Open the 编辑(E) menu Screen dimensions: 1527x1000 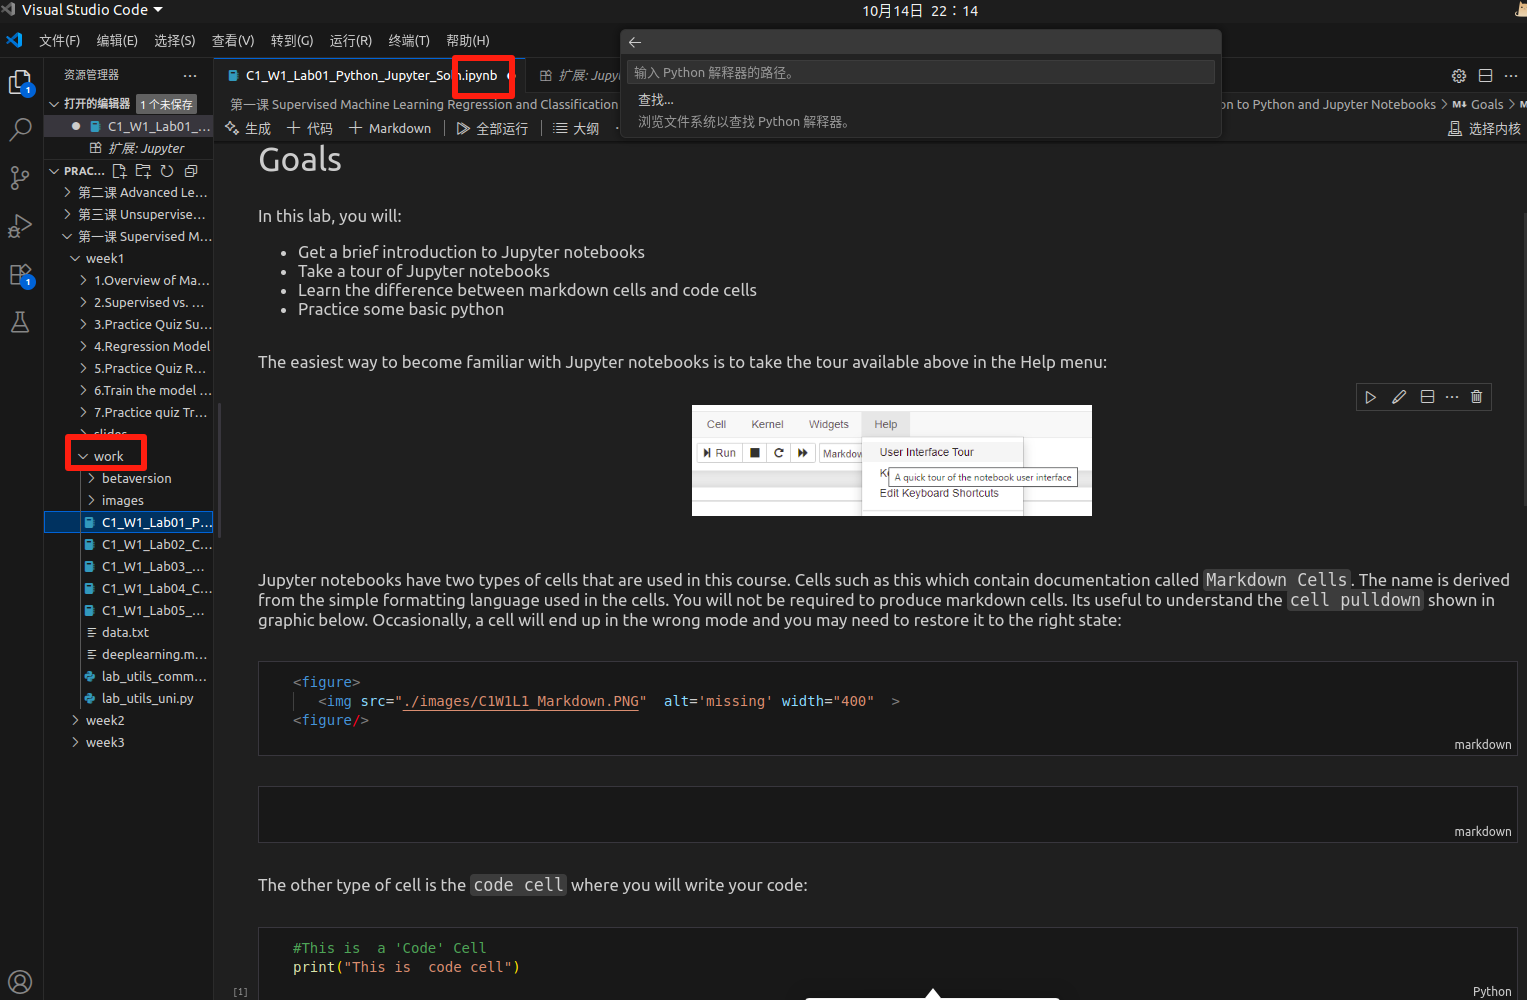coord(117,40)
